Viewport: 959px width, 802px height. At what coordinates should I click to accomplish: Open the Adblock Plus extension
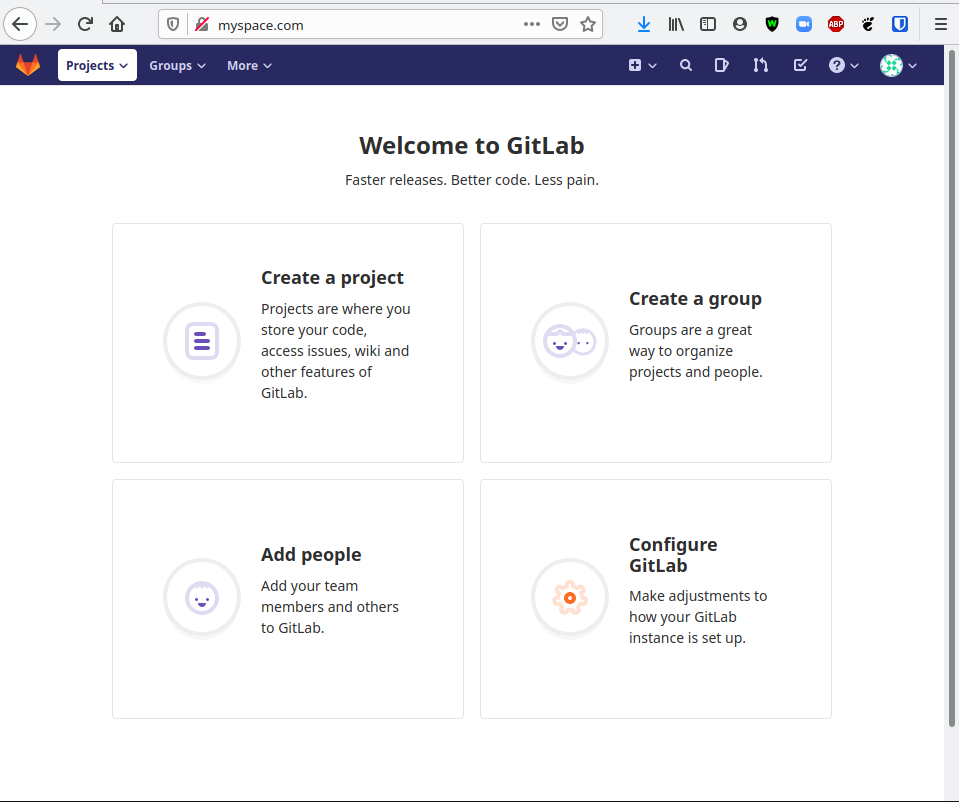(x=836, y=24)
